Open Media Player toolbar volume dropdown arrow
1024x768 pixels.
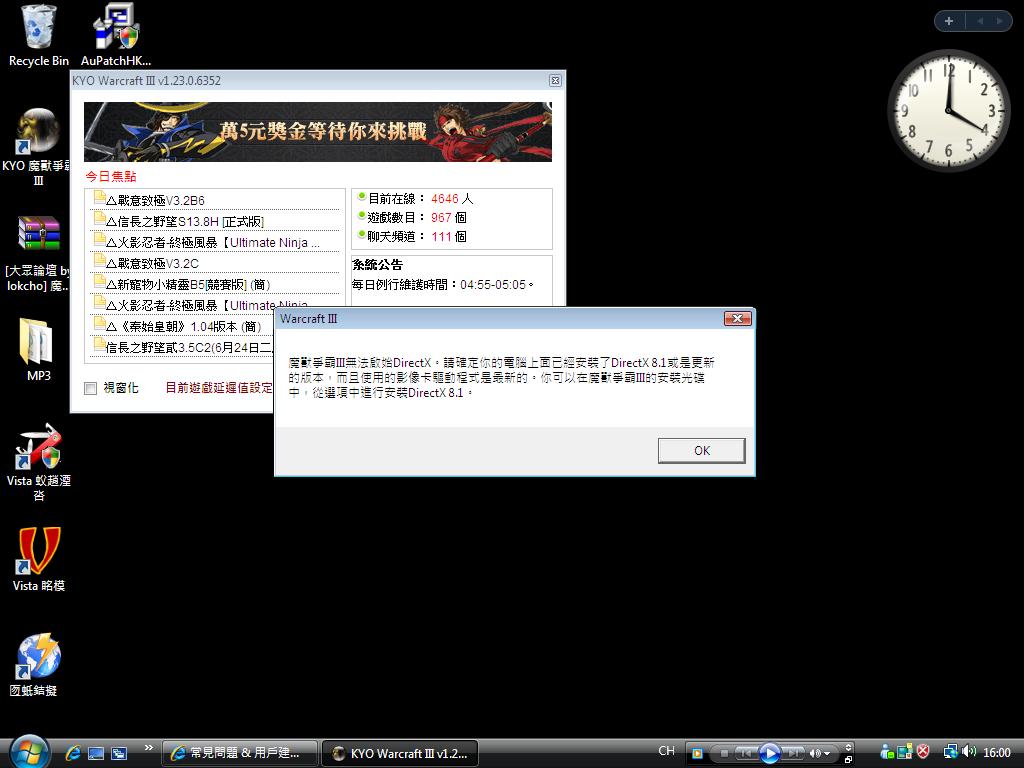tap(827, 754)
